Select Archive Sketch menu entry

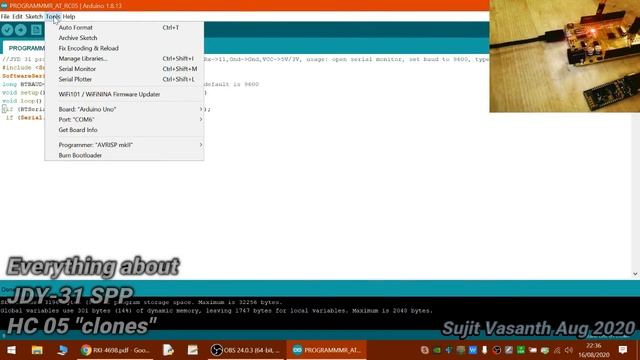[124, 38]
